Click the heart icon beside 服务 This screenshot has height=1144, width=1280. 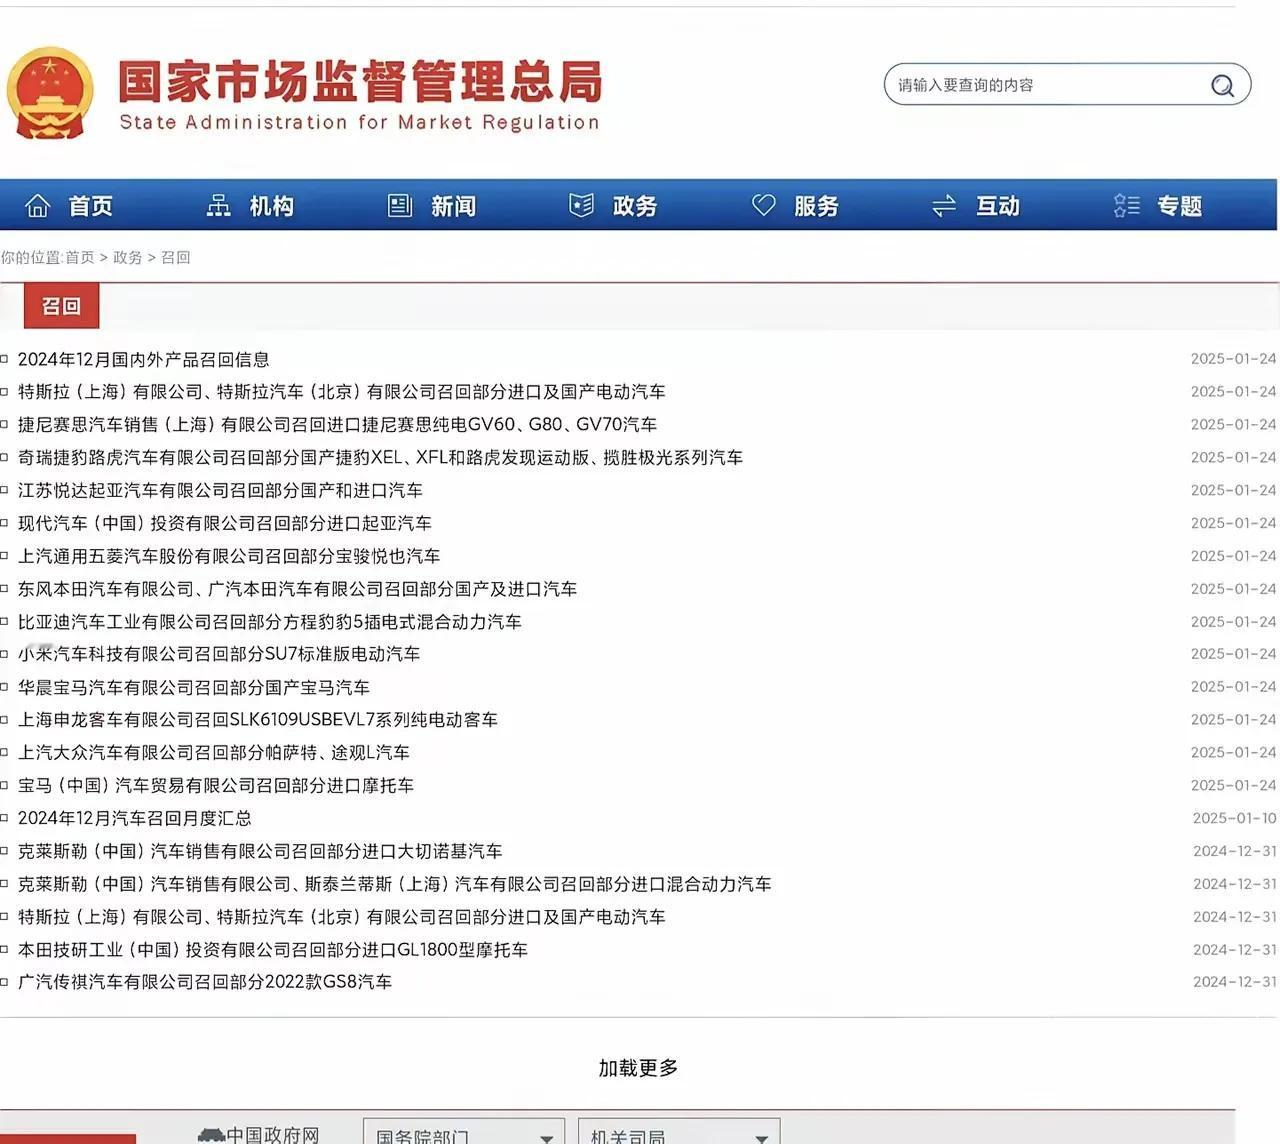pyautogui.click(x=764, y=206)
